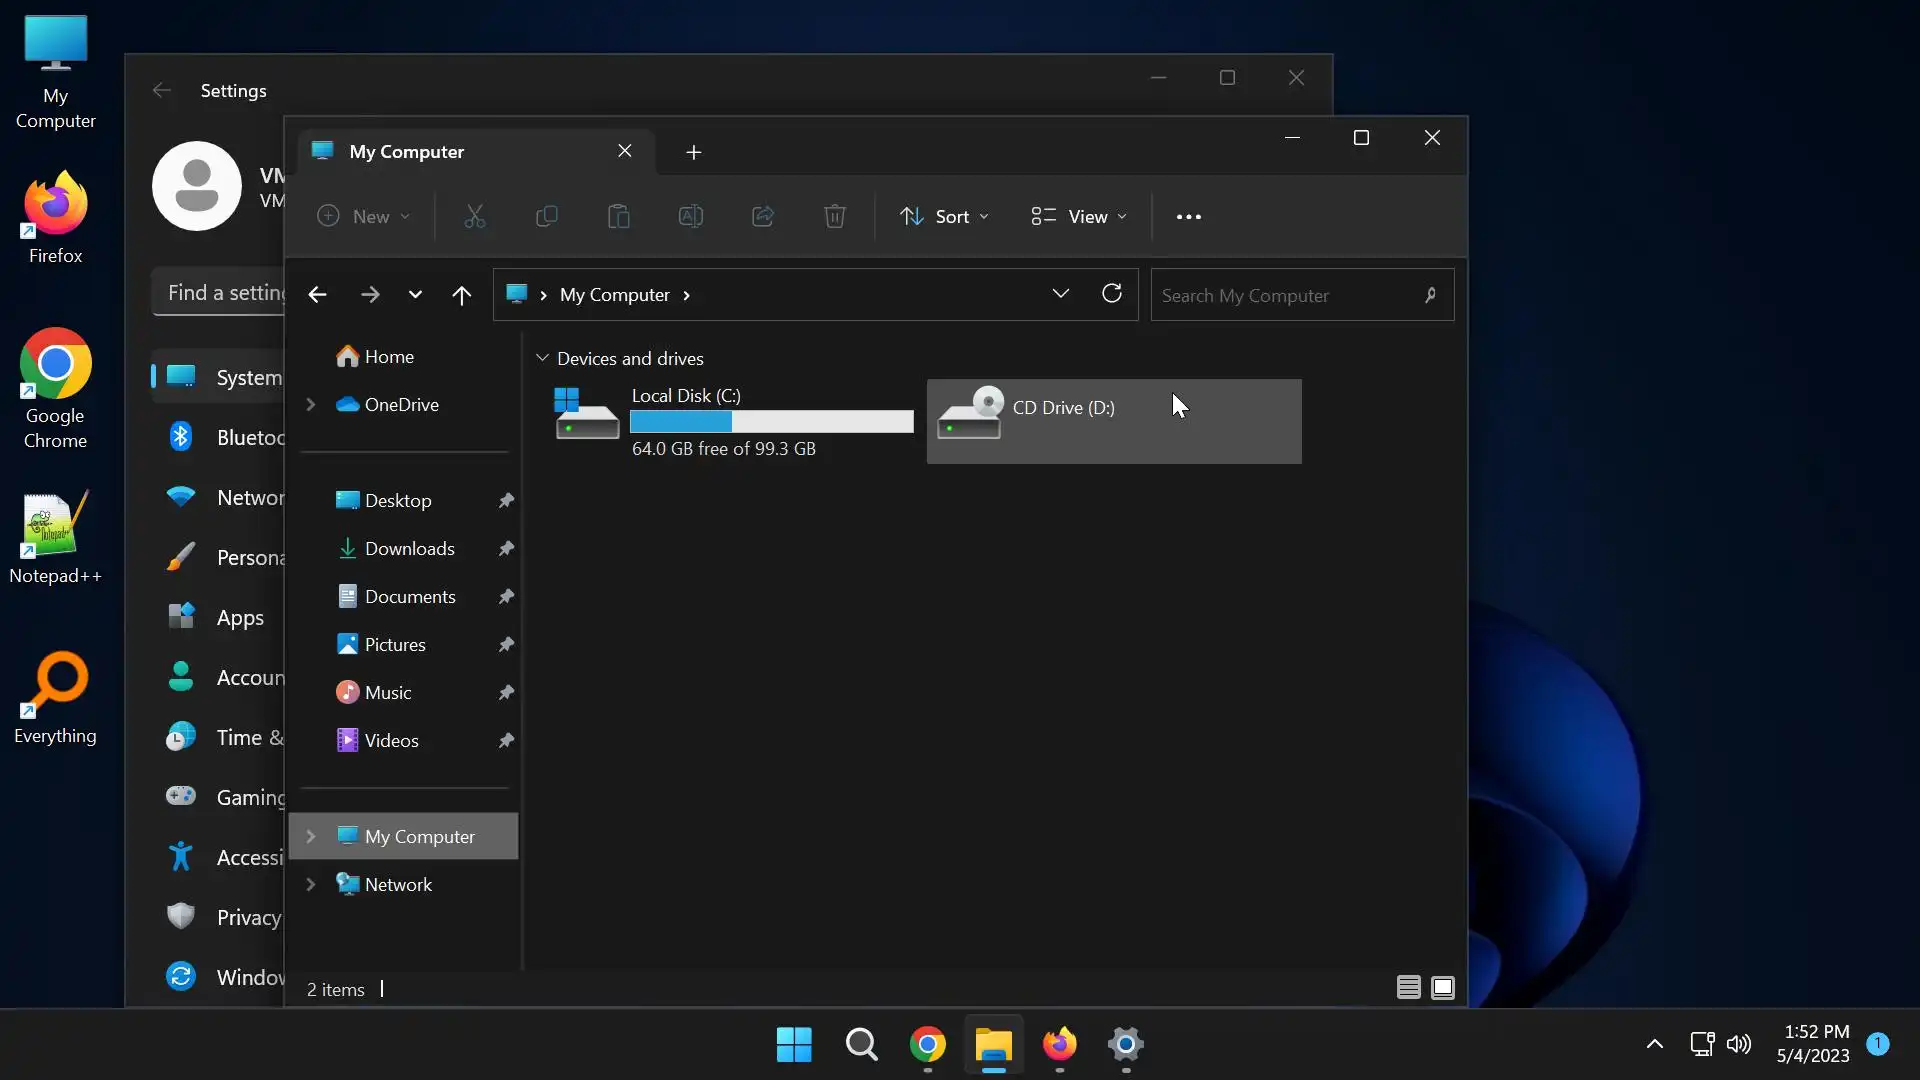Viewport: 1920px width, 1080px height.
Task: Click the Apps category in Settings
Action: (x=240, y=618)
